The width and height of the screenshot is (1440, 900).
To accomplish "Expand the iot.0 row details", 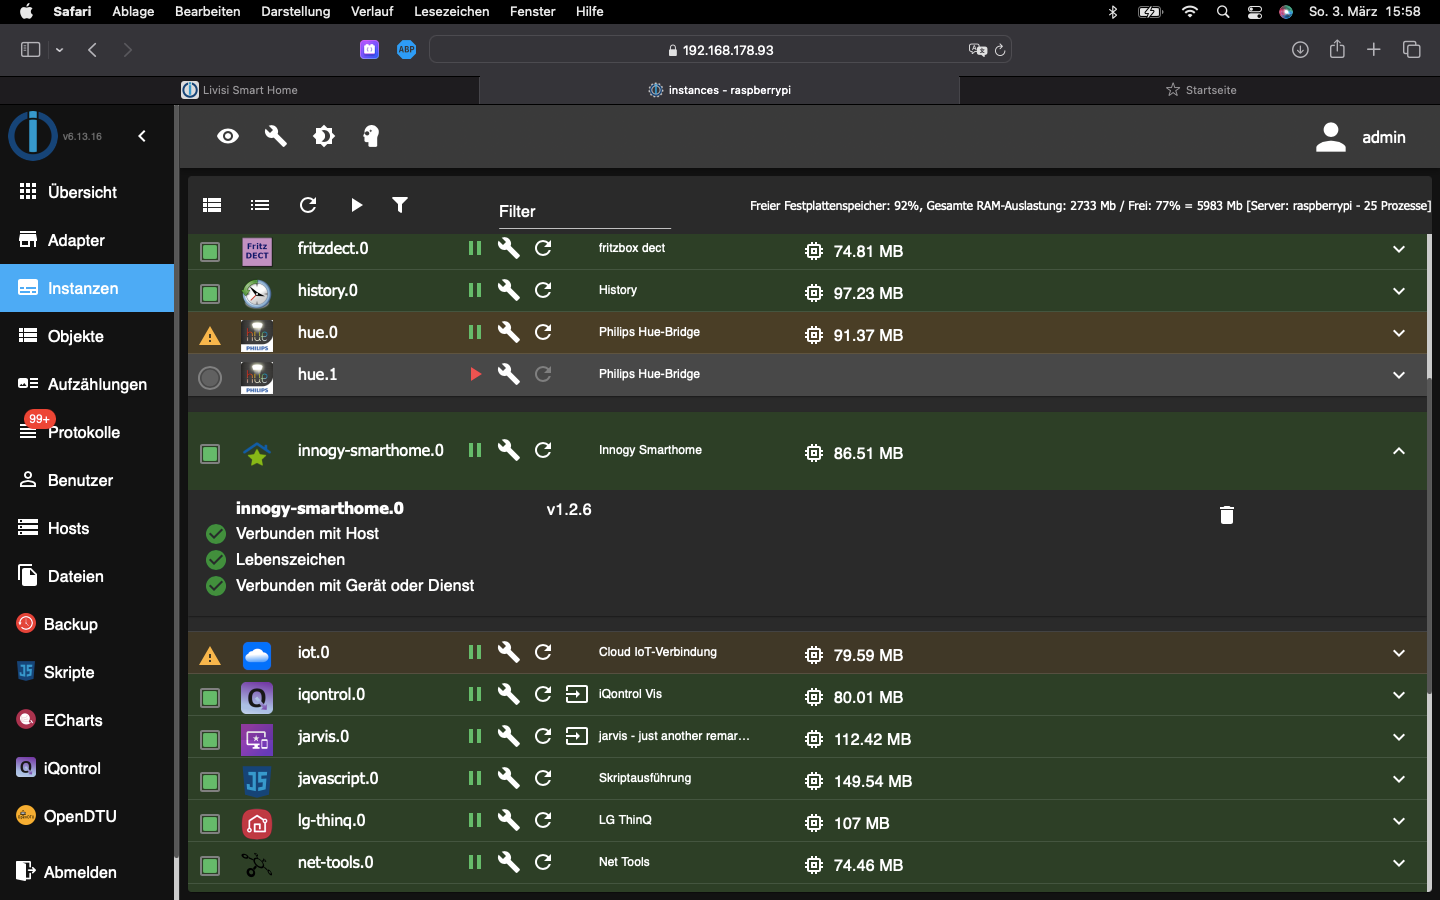I will click(x=1399, y=653).
